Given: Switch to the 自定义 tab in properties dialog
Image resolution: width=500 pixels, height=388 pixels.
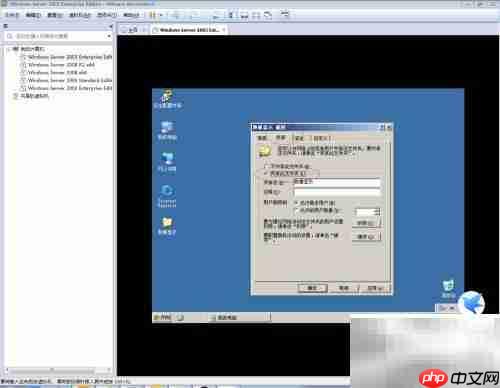Looking at the screenshot, I should [x=321, y=138].
